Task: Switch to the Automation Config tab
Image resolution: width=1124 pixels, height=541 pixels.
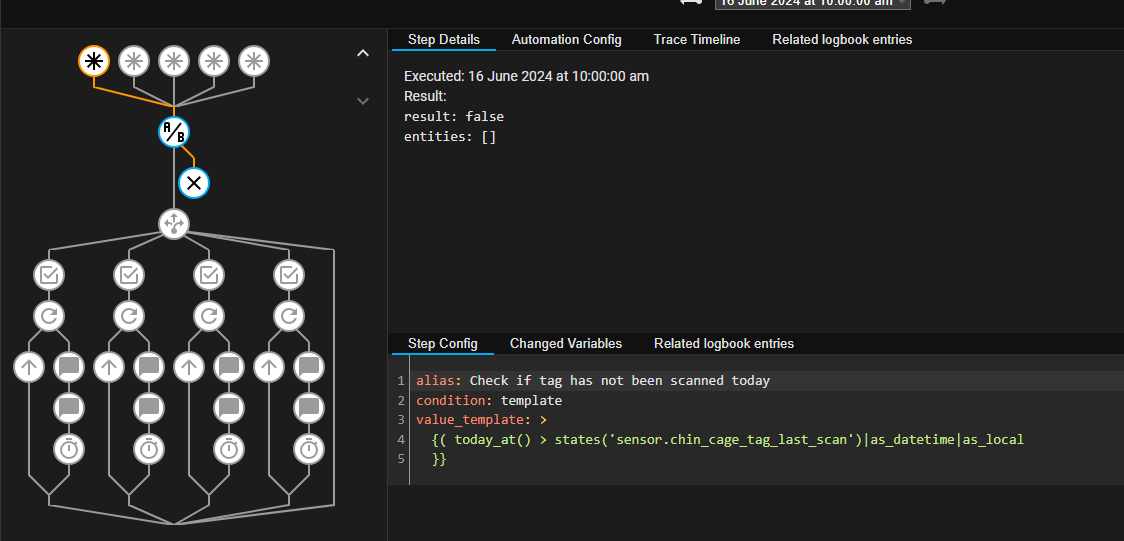Action: (x=566, y=40)
